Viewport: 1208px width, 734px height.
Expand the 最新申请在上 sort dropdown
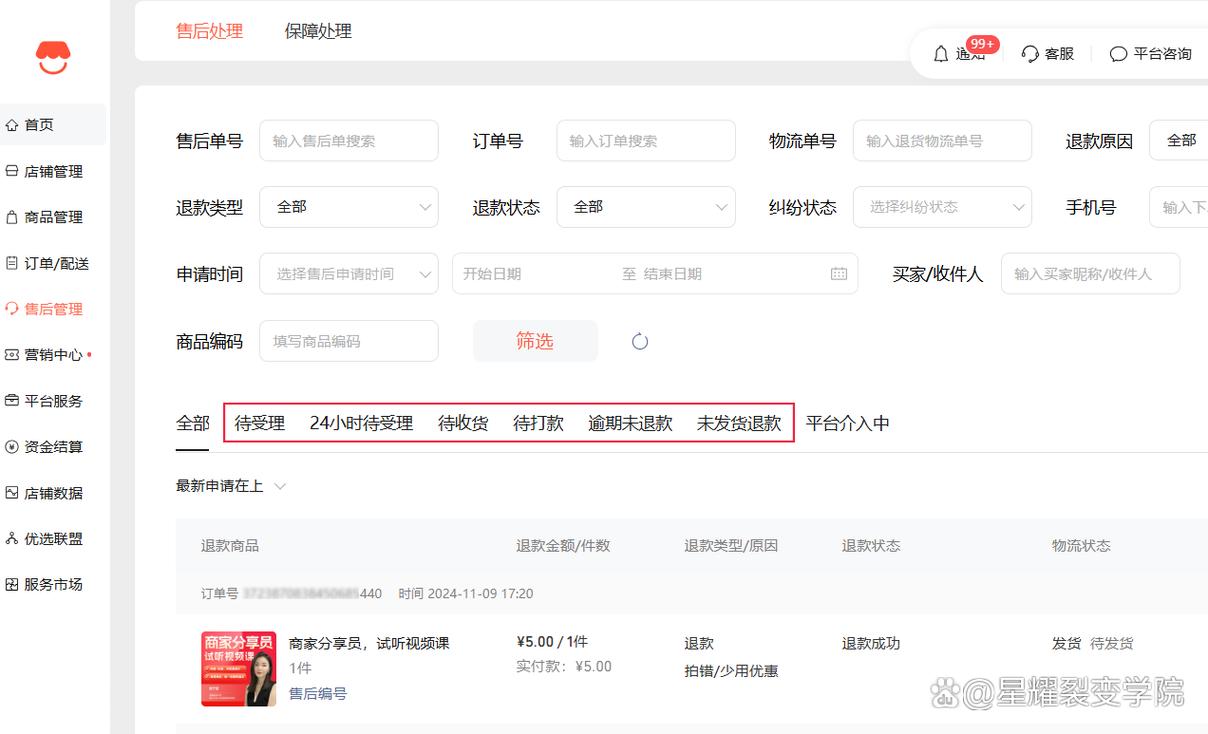[x=231, y=486]
